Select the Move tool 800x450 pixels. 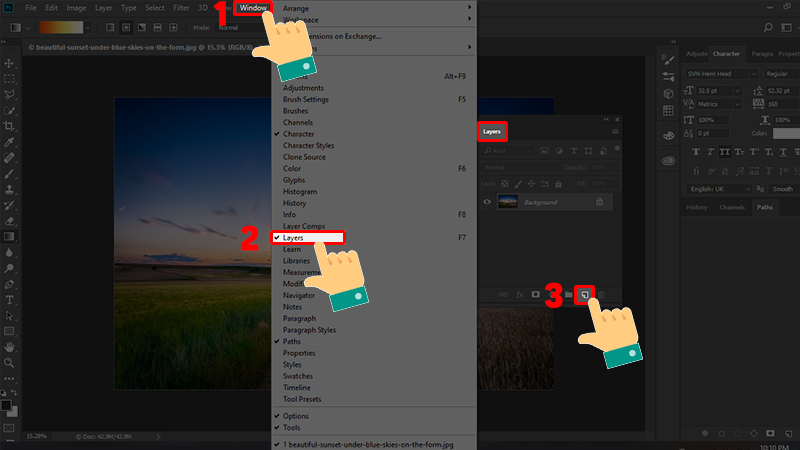click(x=9, y=63)
